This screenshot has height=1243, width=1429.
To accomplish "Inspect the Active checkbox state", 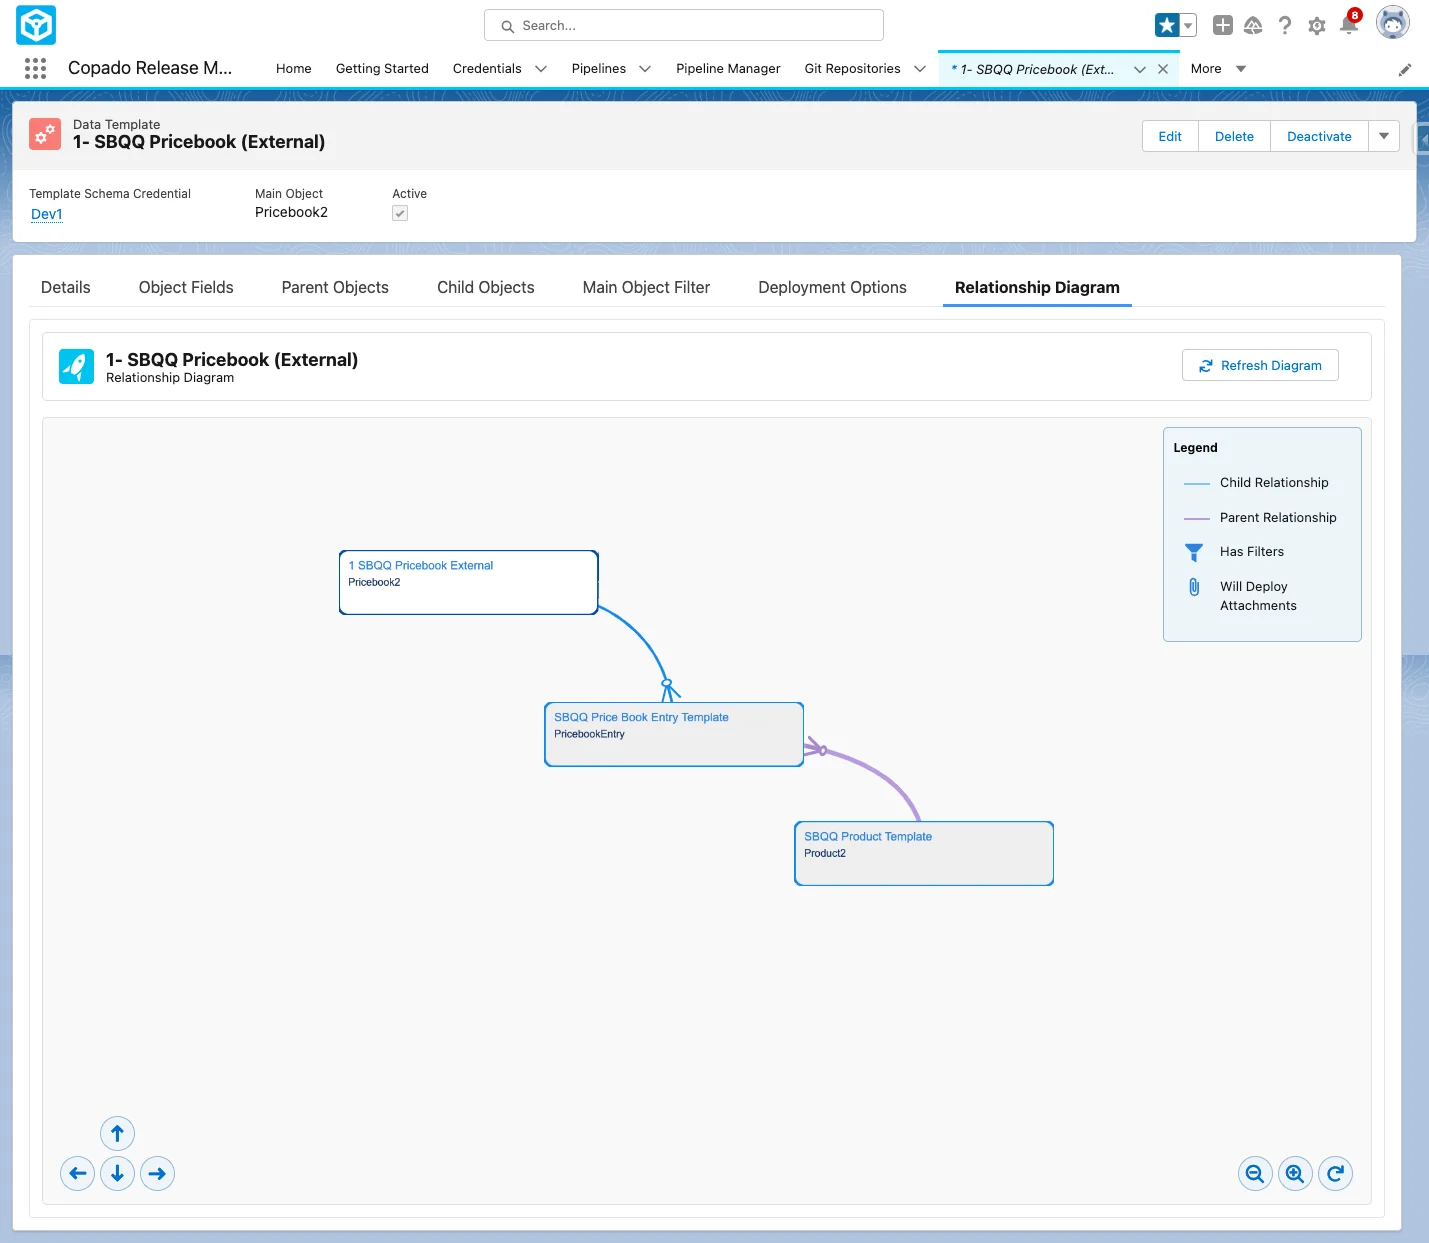I will click(x=400, y=212).
